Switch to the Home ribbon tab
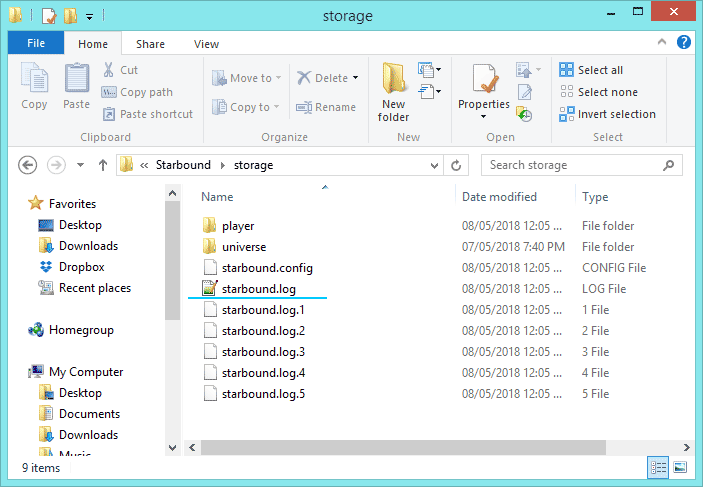 93,44
